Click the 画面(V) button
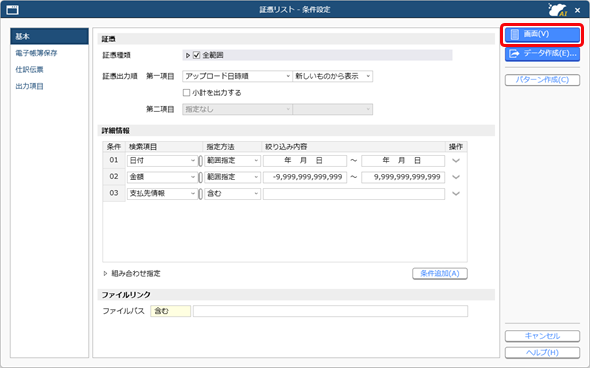This screenshot has width=590, height=368. coord(542,34)
